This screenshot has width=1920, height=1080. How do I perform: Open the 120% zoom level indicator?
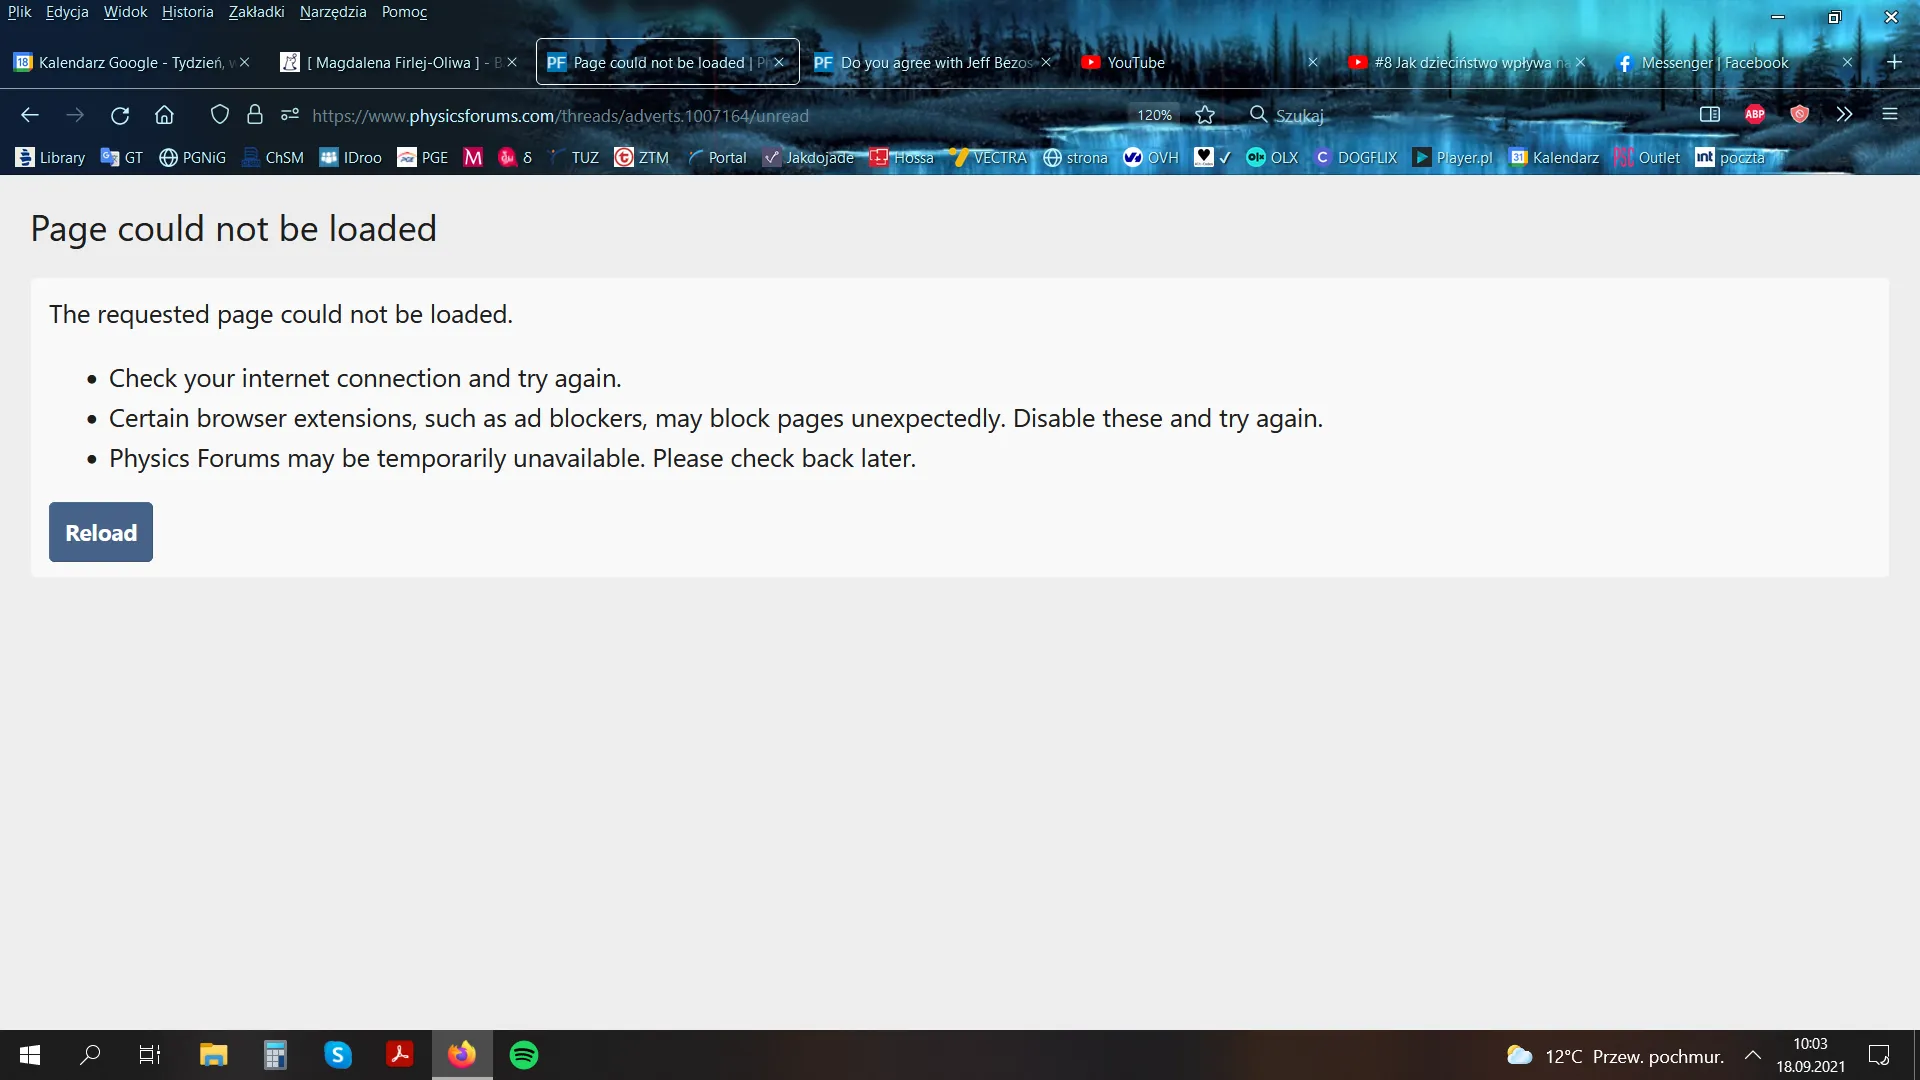[1154, 115]
